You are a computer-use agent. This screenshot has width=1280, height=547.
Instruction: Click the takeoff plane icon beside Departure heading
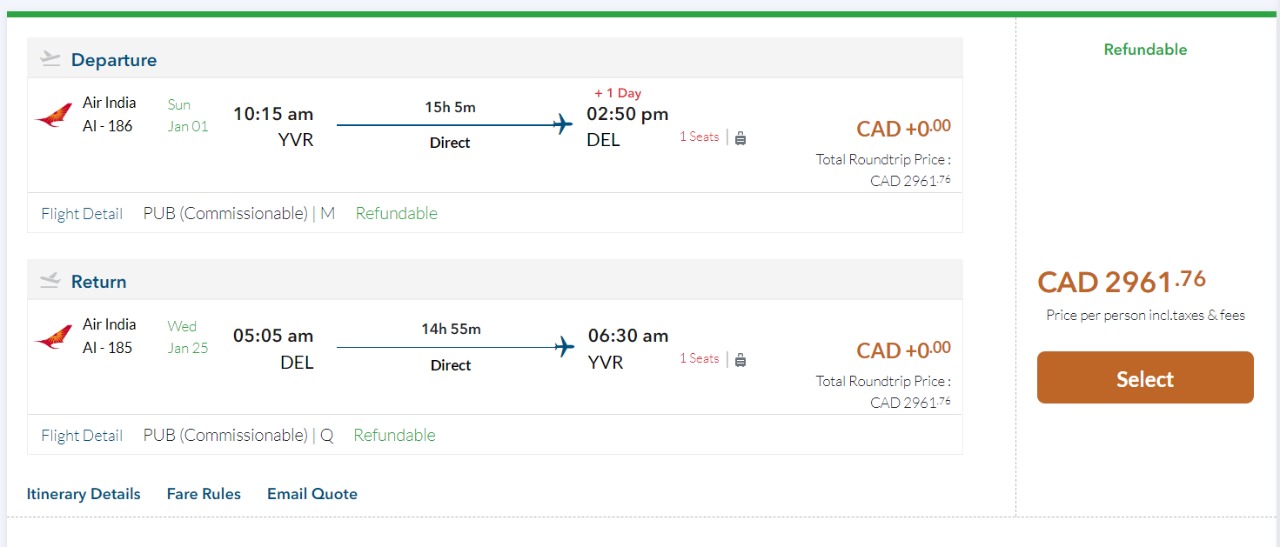click(50, 59)
